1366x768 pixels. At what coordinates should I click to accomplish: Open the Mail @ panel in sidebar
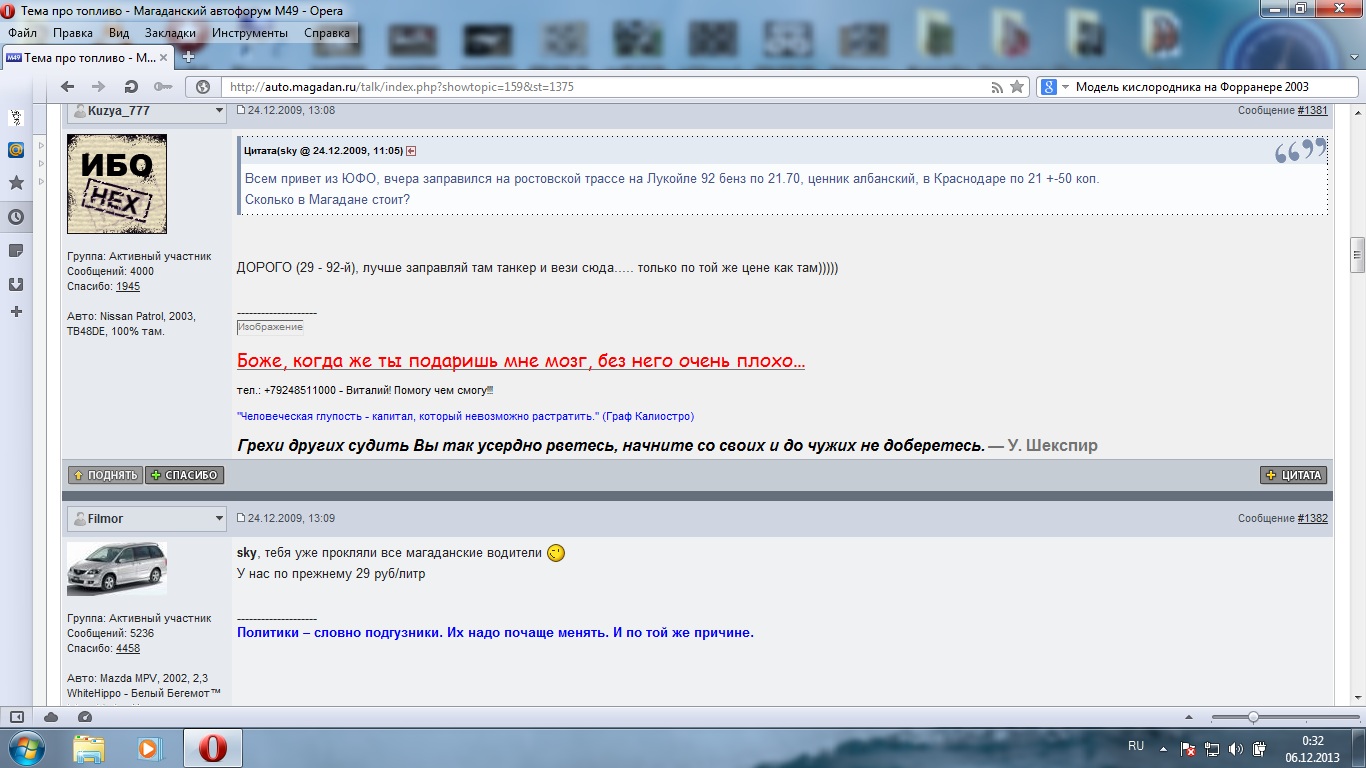[x=16, y=150]
